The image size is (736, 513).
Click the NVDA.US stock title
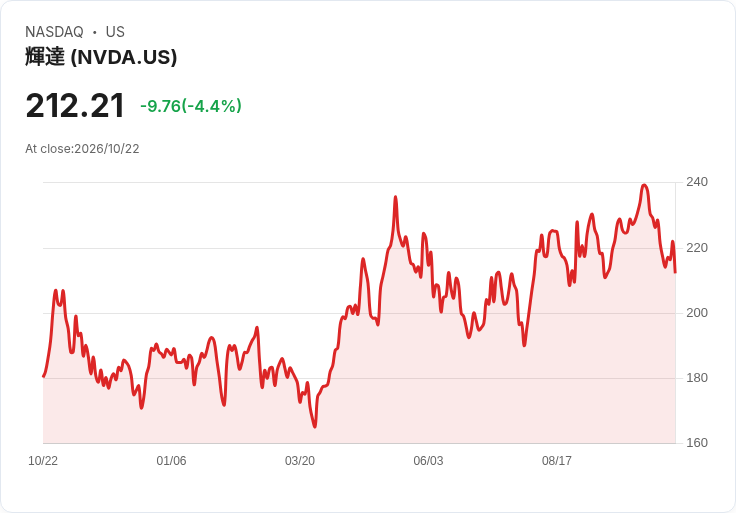101,57
